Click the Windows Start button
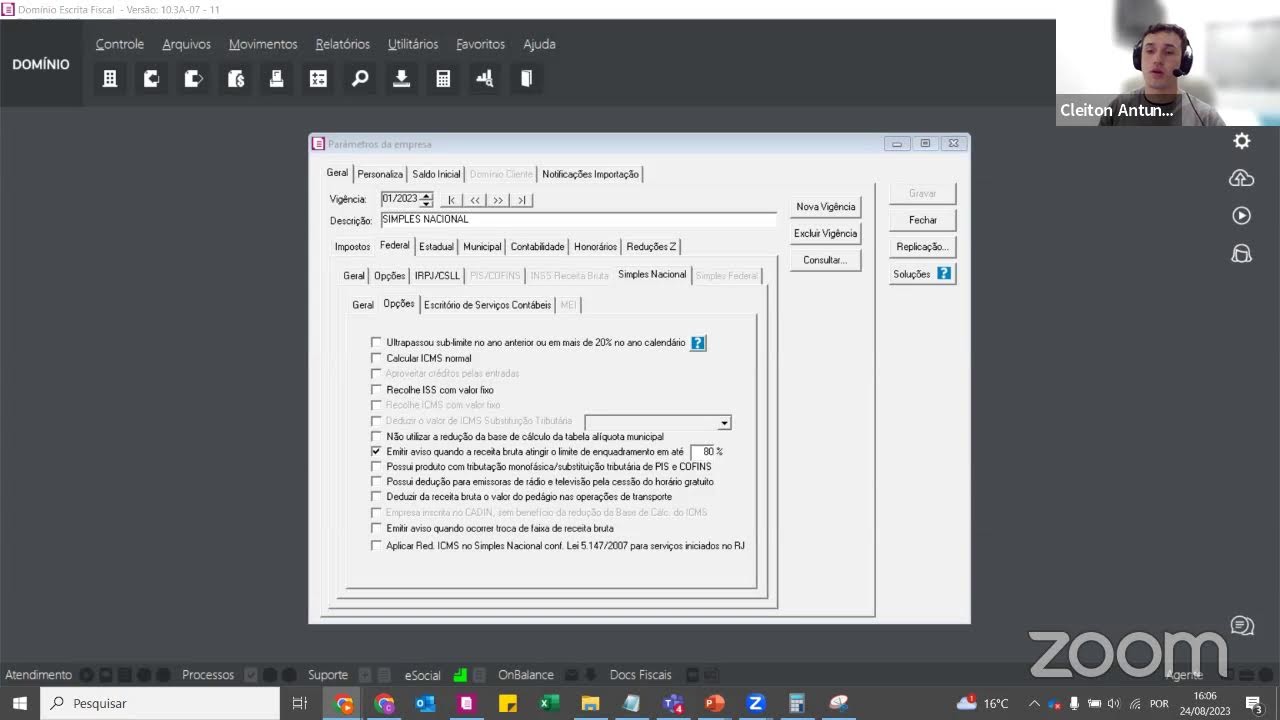 tap(20, 703)
